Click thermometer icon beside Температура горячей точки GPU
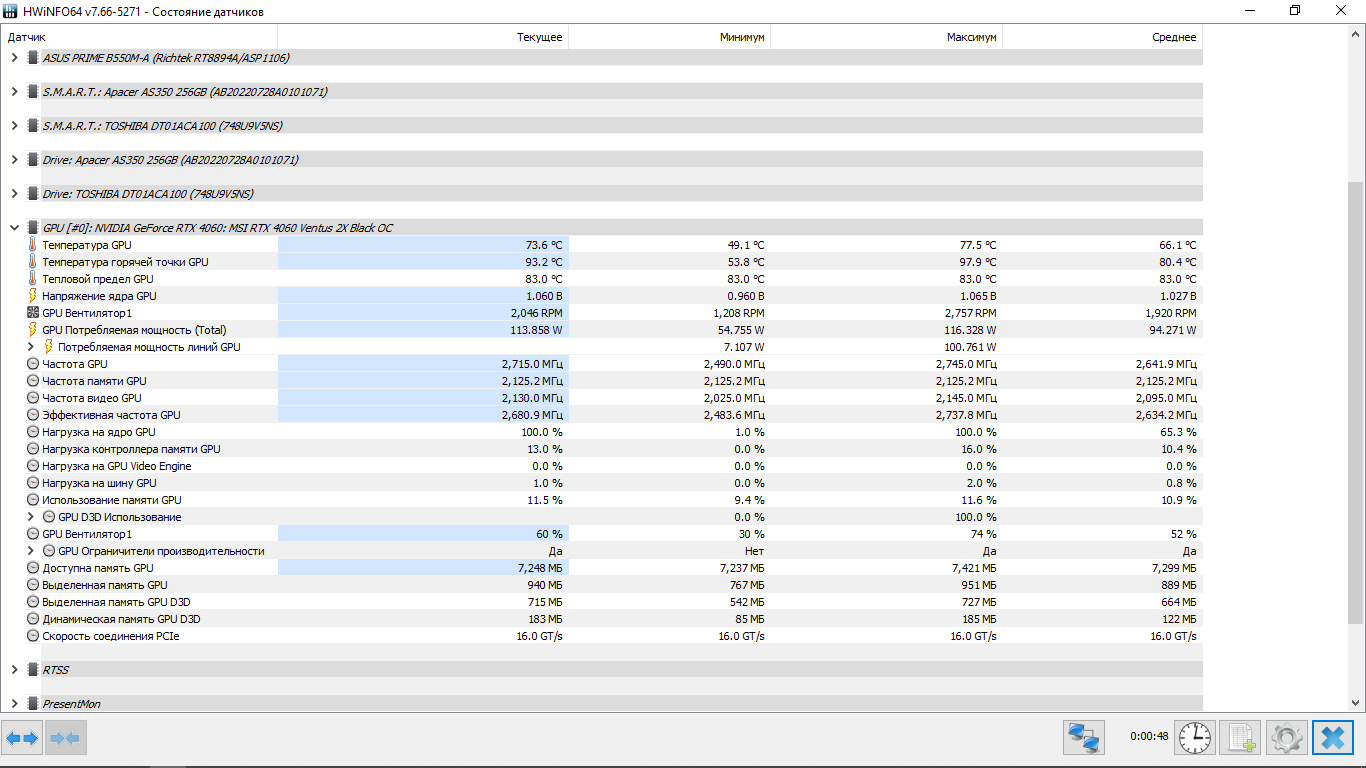Image resolution: width=1366 pixels, height=768 pixels. click(x=32, y=262)
